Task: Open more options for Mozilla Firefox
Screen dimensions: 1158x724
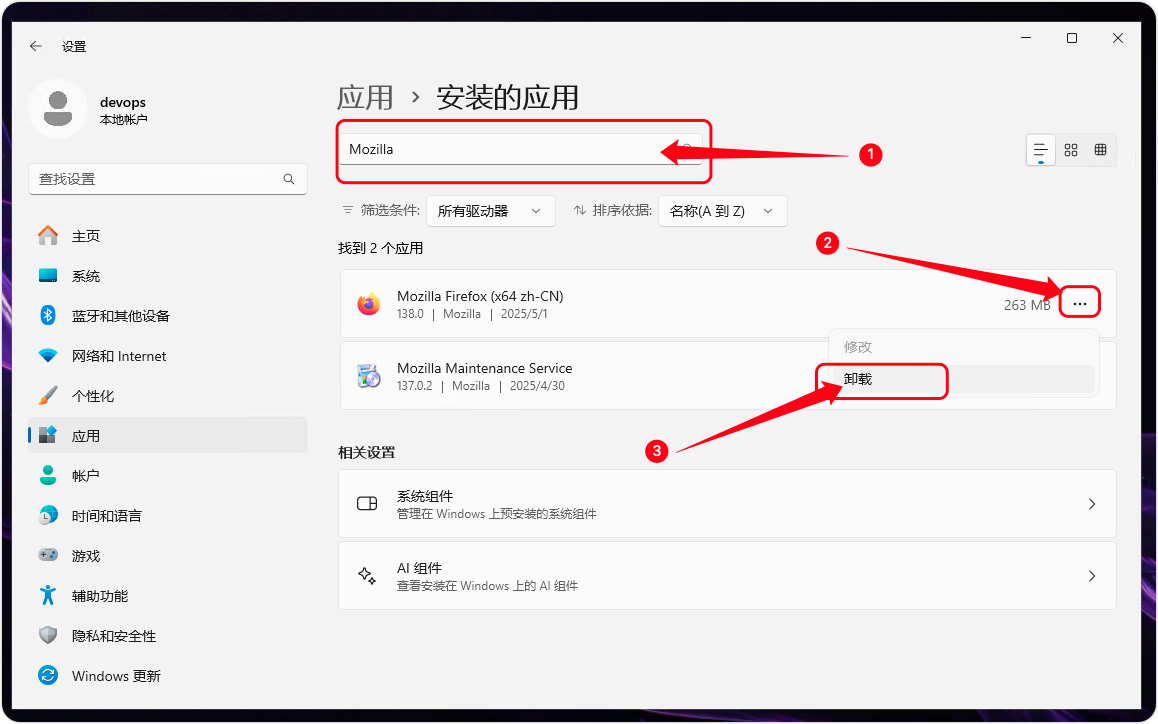Action: click(x=1080, y=304)
